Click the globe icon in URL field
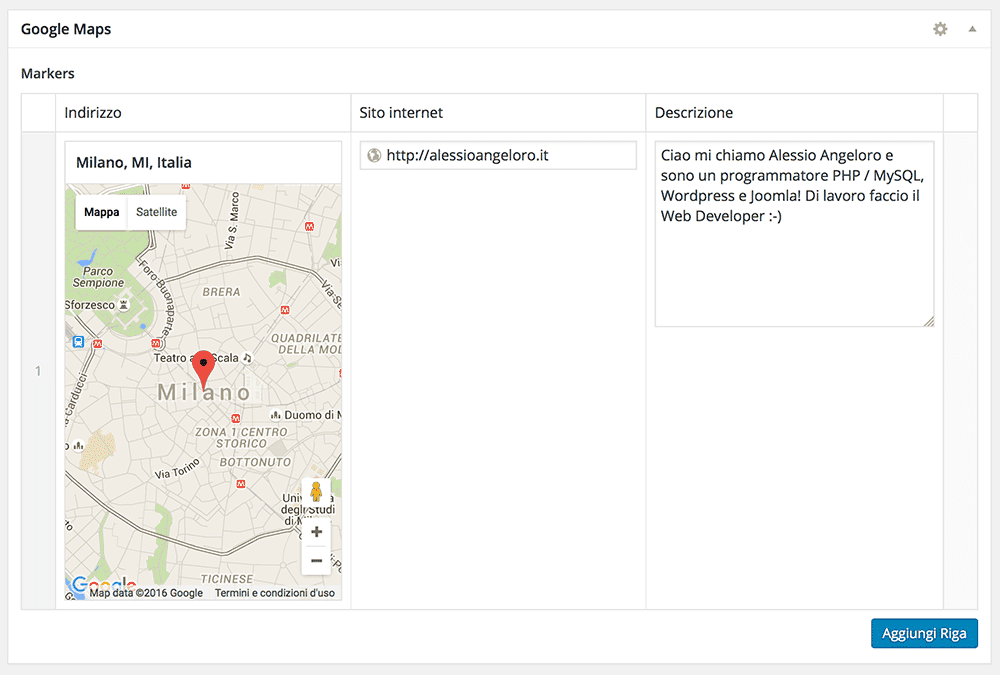Image resolution: width=1000 pixels, height=675 pixels. 374,155
